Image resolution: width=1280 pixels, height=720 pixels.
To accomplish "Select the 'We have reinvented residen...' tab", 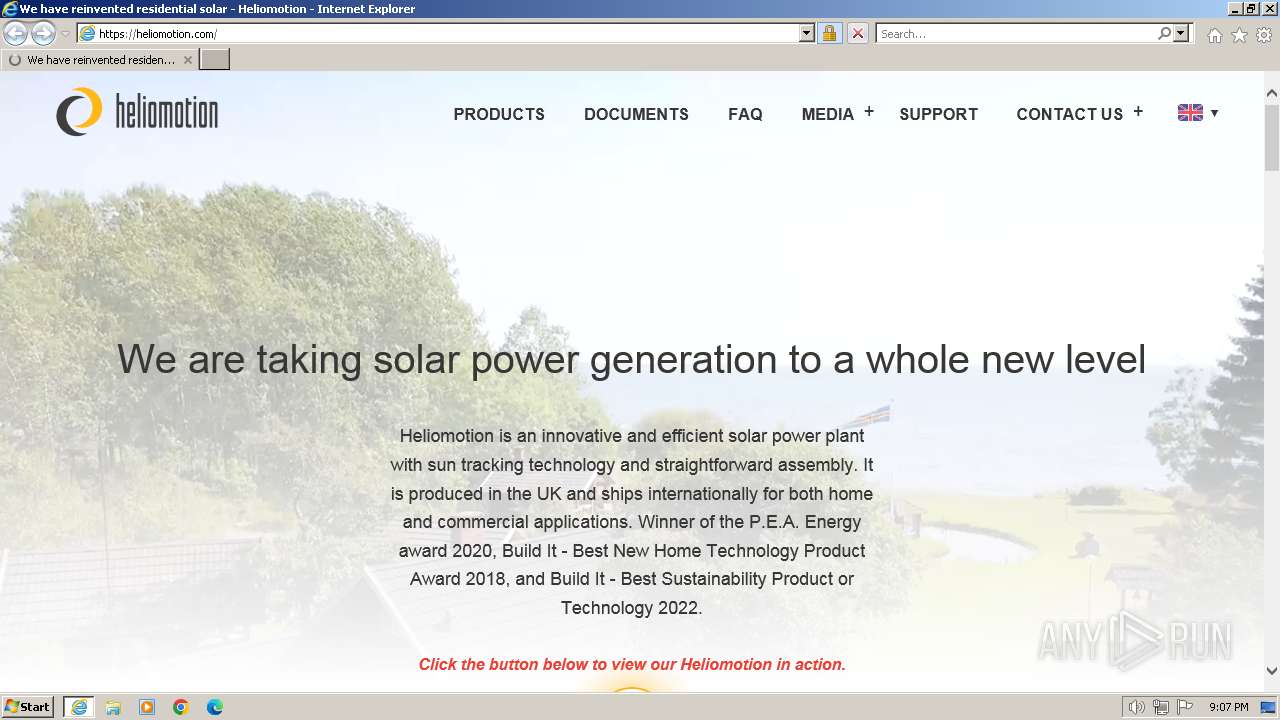I will [x=100, y=60].
